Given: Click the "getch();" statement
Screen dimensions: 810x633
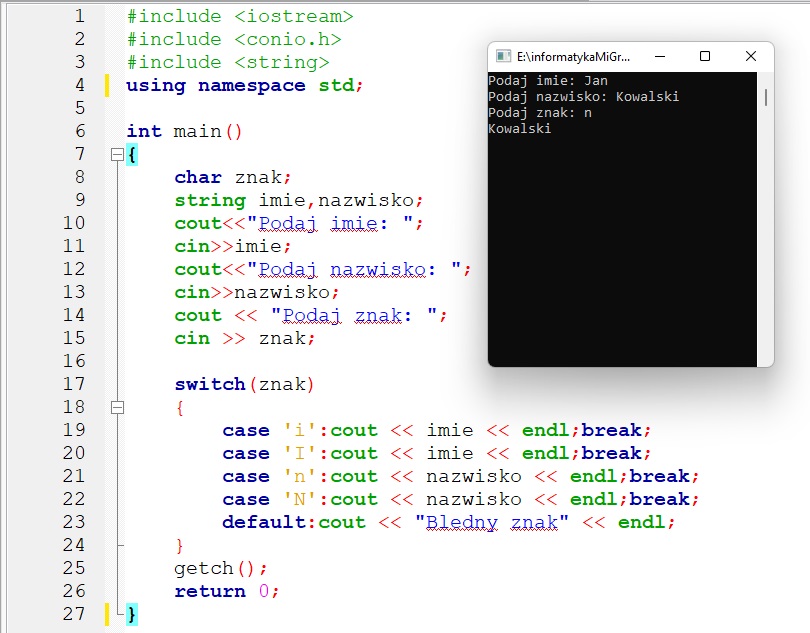Looking at the screenshot, I should pyautogui.click(x=221, y=568).
